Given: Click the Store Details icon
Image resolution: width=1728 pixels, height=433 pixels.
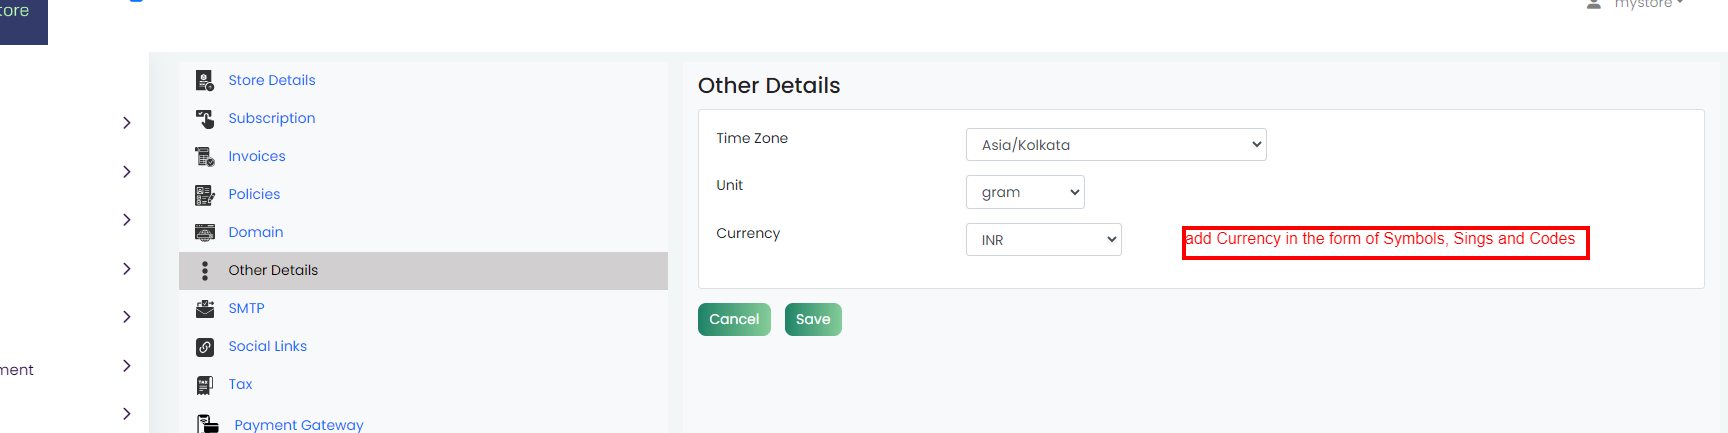Looking at the screenshot, I should [x=205, y=80].
